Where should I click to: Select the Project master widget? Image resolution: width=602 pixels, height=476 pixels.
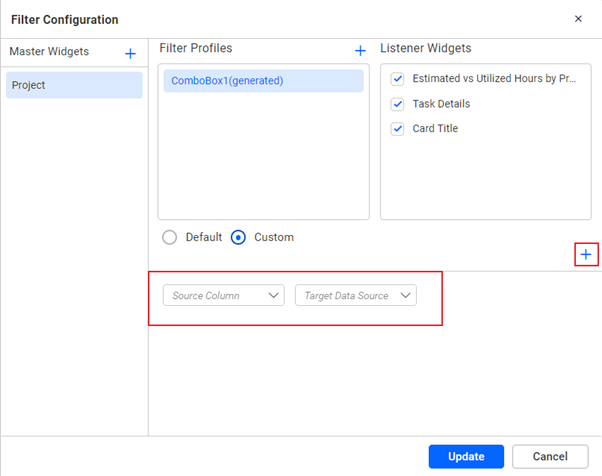(74, 85)
